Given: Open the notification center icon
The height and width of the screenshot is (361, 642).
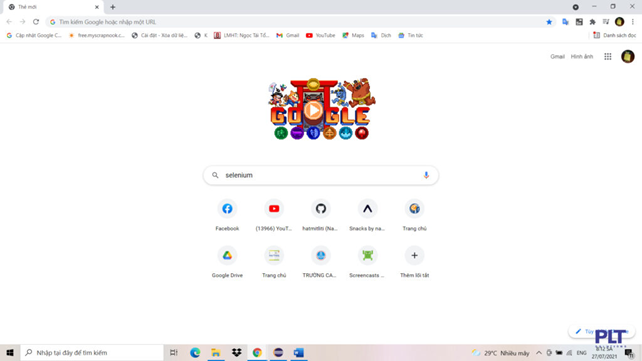Looking at the screenshot, I should click(x=629, y=353).
